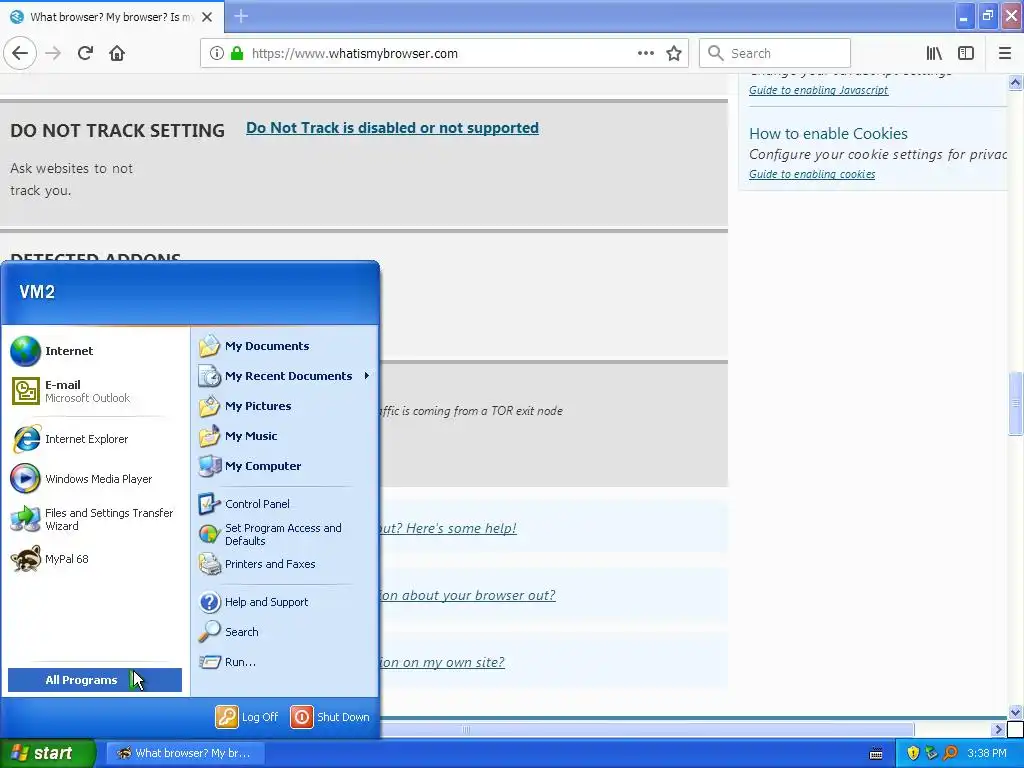
Task: Reload the current page
Action: coord(85,53)
